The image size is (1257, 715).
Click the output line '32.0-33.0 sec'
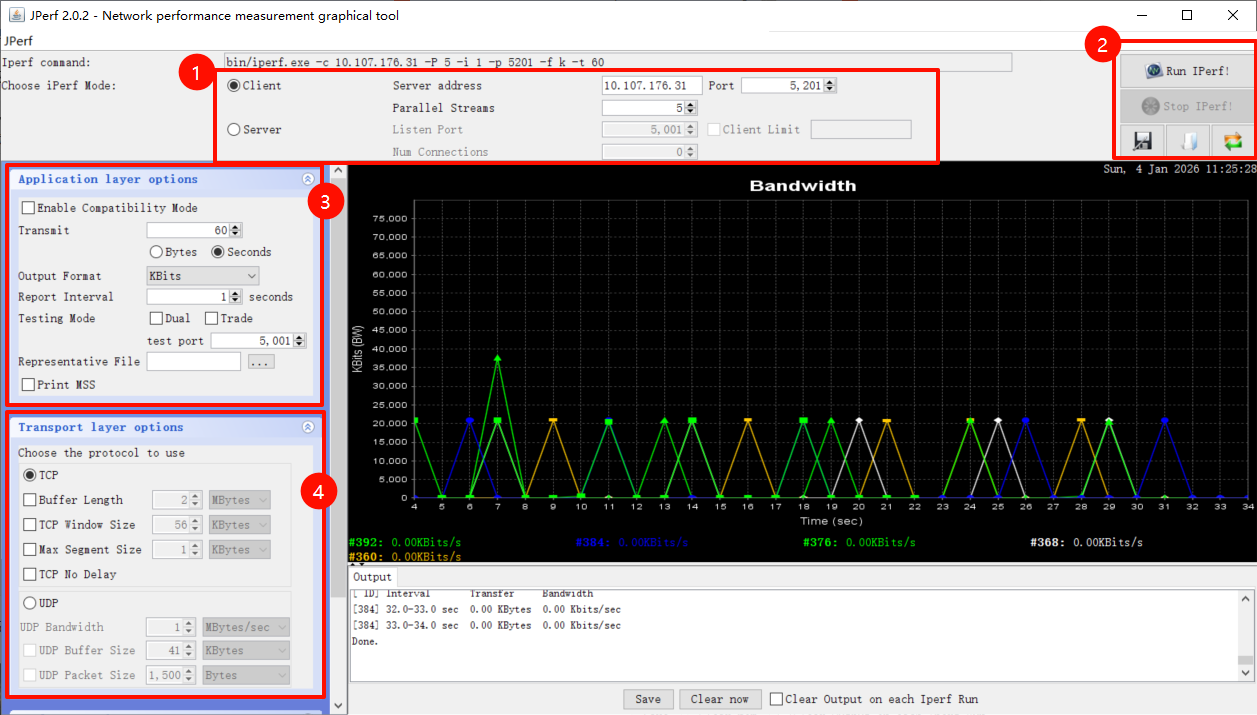[487, 609]
